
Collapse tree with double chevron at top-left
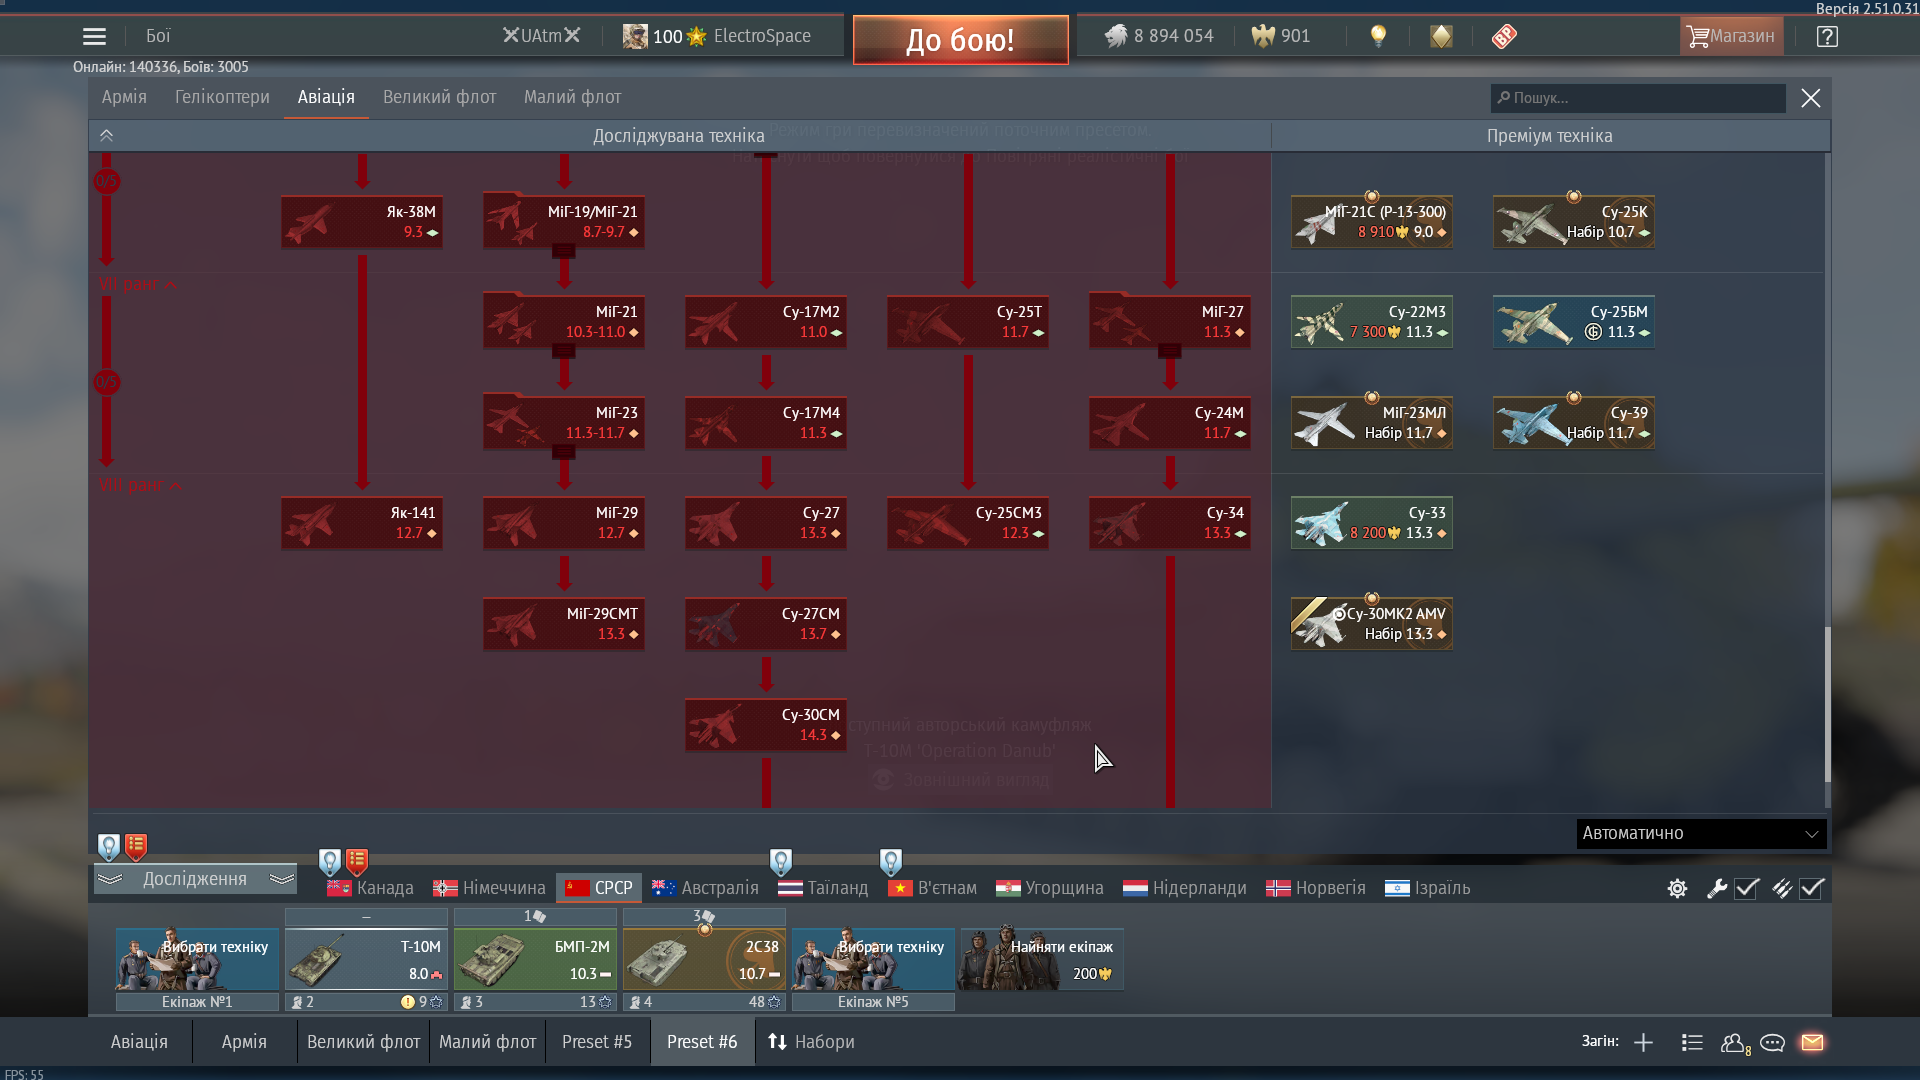[106, 136]
